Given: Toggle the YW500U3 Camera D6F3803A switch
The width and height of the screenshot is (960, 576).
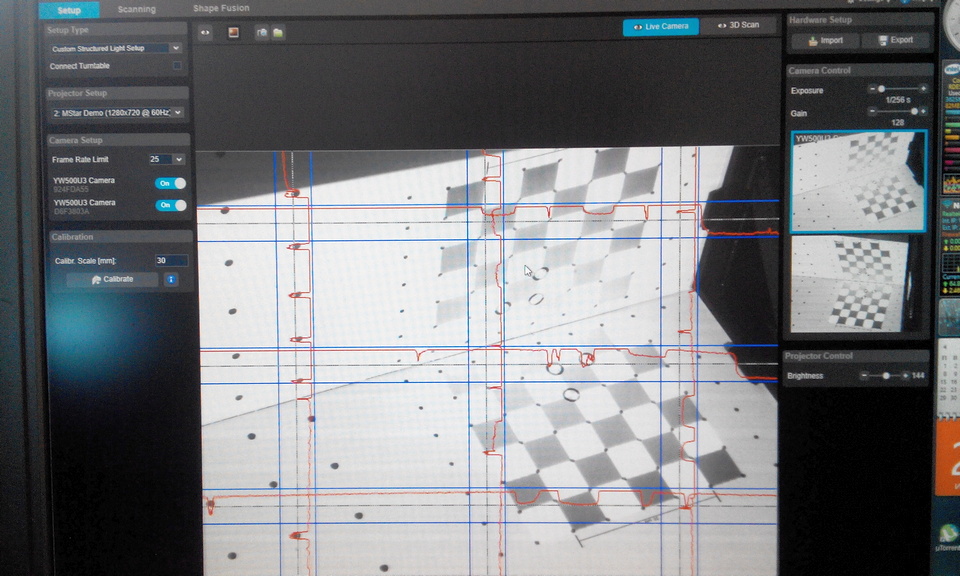Looking at the screenshot, I should (170, 205).
